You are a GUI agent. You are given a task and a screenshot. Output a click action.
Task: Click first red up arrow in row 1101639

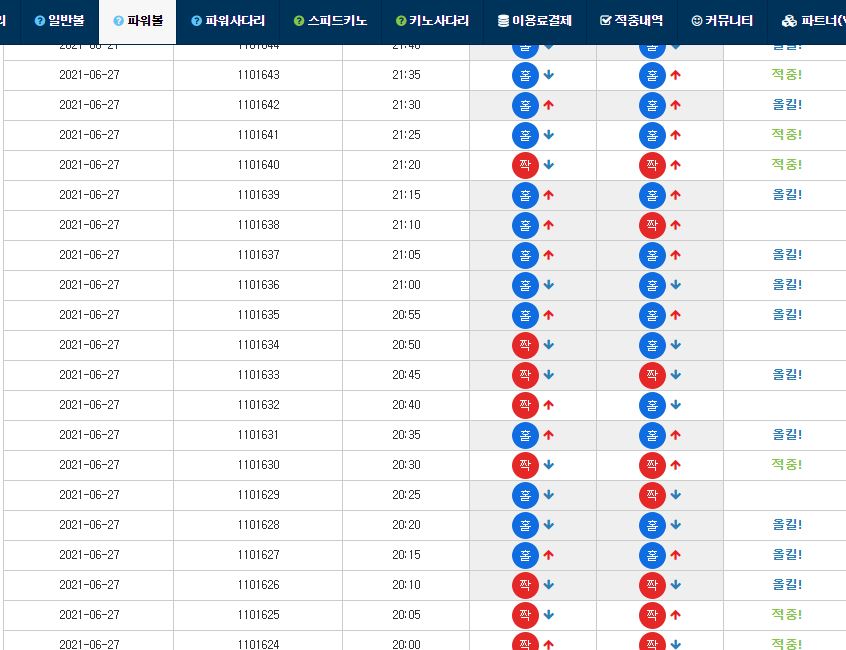549,195
